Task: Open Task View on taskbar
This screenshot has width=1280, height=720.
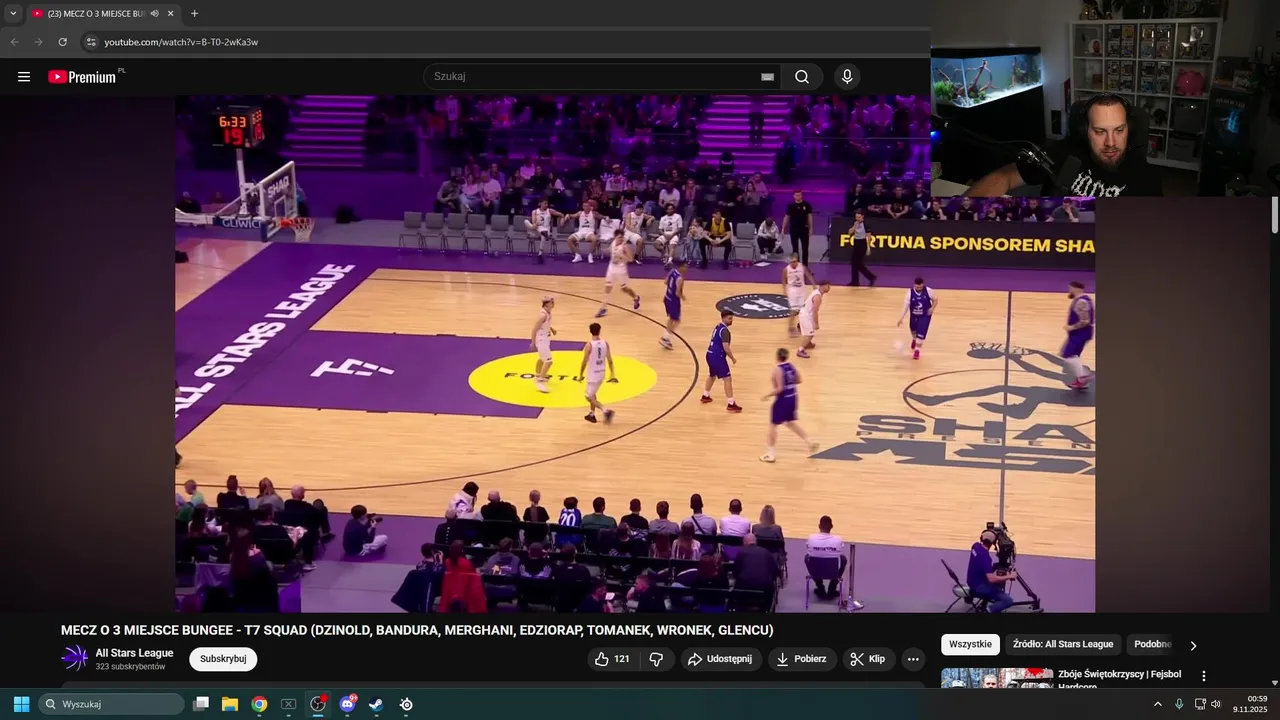Action: click(x=201, y=704)
